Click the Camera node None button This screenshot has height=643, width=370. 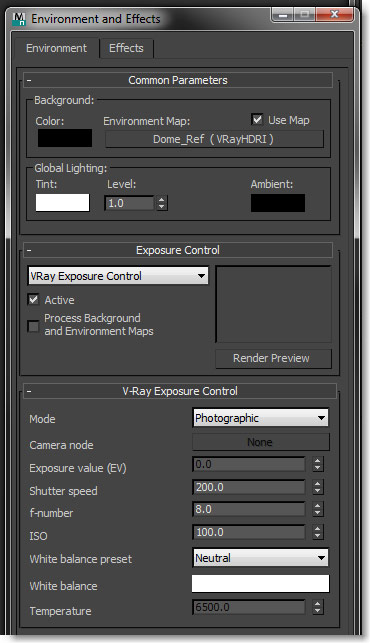pyautogui.click(x=260, y=442)
